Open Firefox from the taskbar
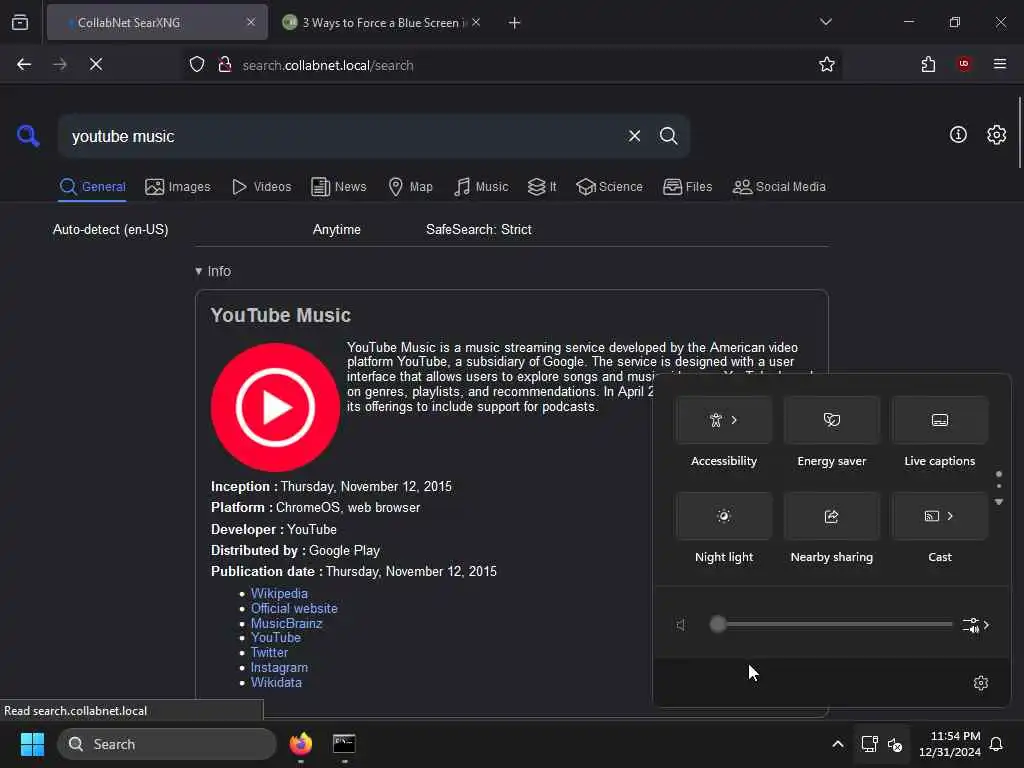This screenshot has height=768, width=1024. coord(300,744)
